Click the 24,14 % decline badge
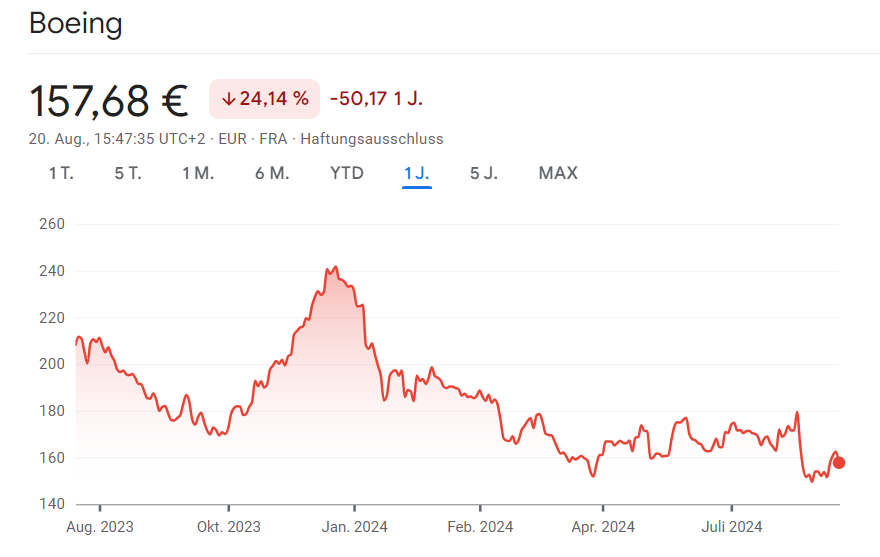 pos(264,99)
